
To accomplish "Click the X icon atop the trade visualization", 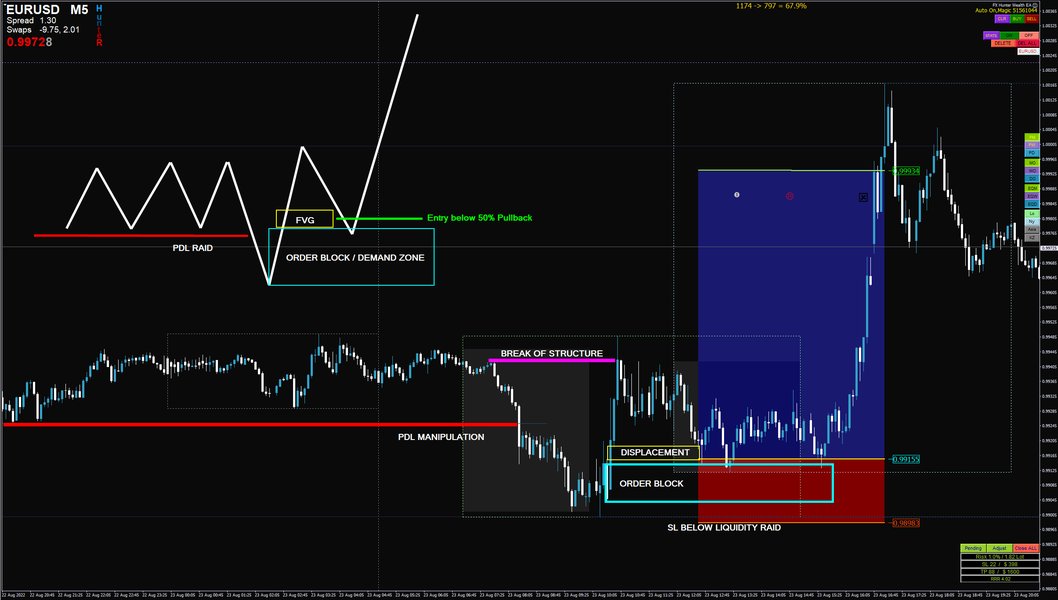I will [x=862, y=197].
